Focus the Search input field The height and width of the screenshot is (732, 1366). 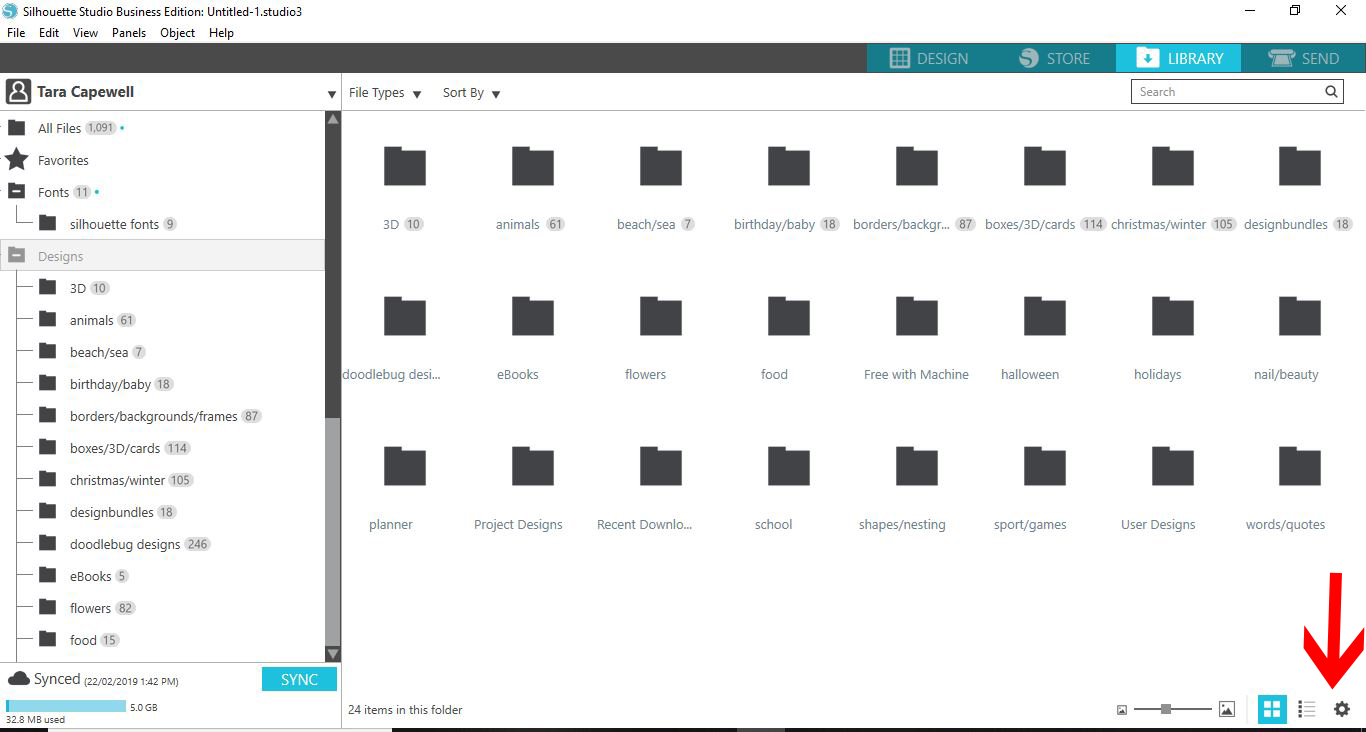point(1237,91)
